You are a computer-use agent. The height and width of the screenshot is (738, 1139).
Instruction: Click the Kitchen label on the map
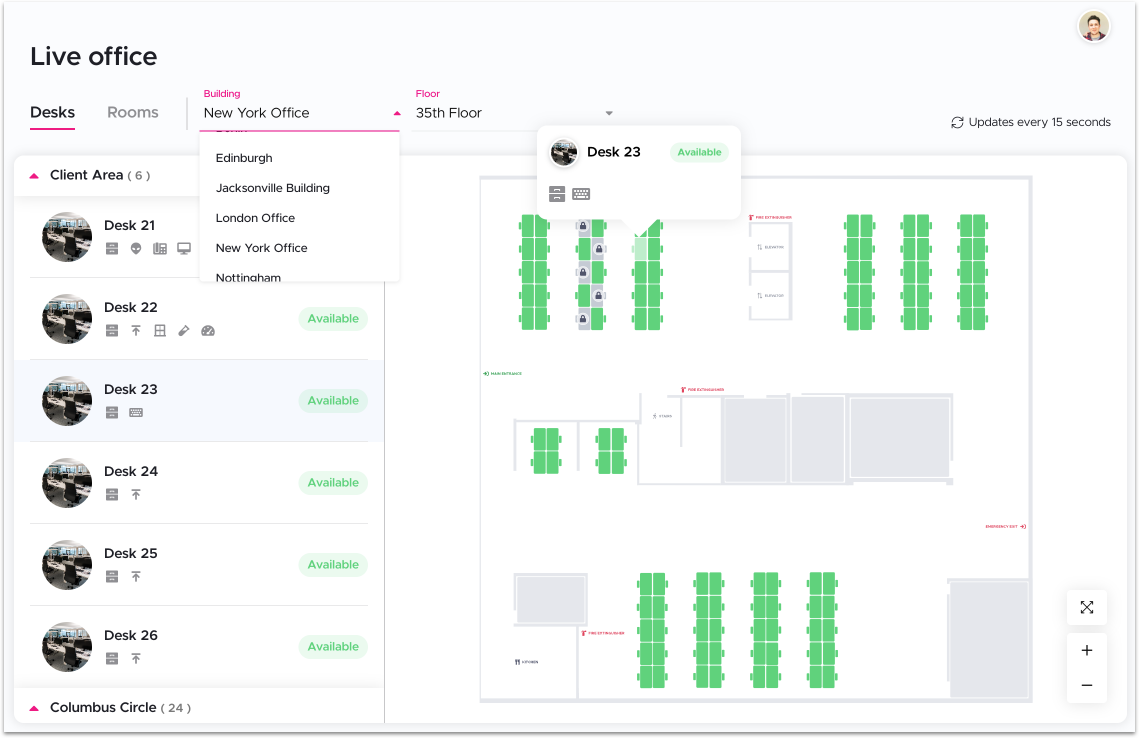(x=527, y=662)
